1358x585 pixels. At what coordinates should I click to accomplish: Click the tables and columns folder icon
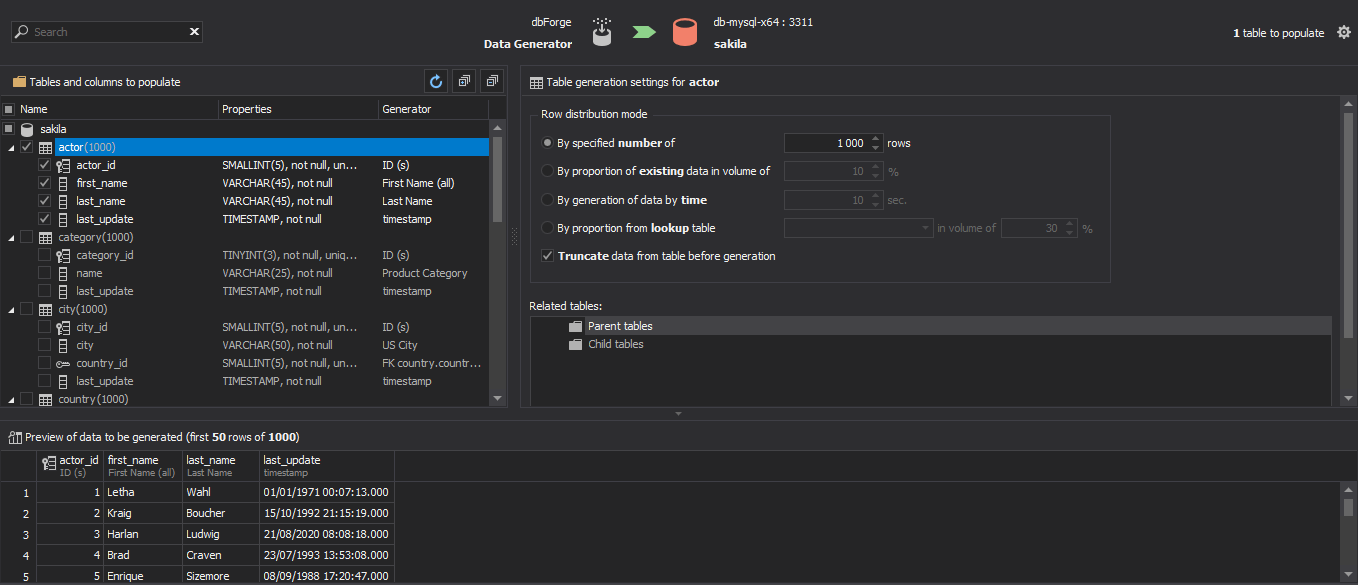click(19, 82)
